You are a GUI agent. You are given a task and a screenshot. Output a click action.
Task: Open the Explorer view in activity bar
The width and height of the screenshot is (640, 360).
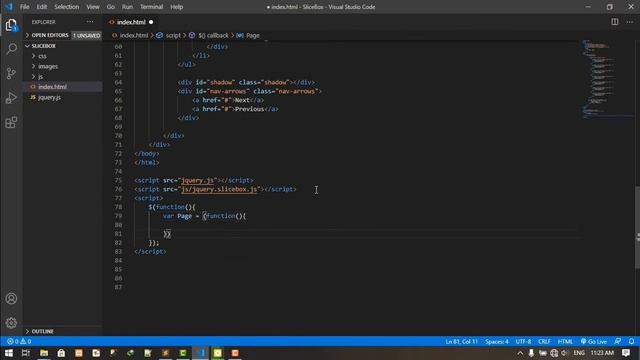pos(11,25)
